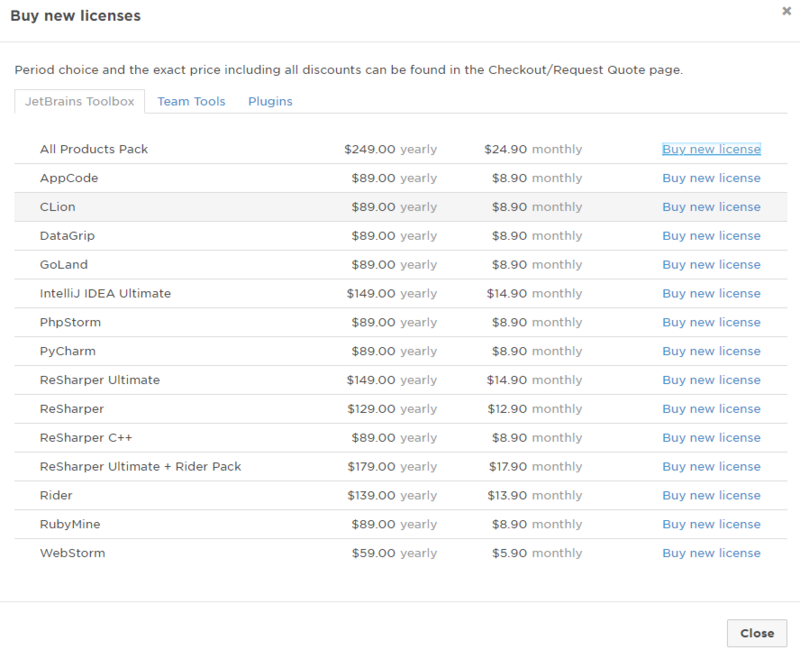
Task: Buy new license for WebStorm
Action: 711,553
